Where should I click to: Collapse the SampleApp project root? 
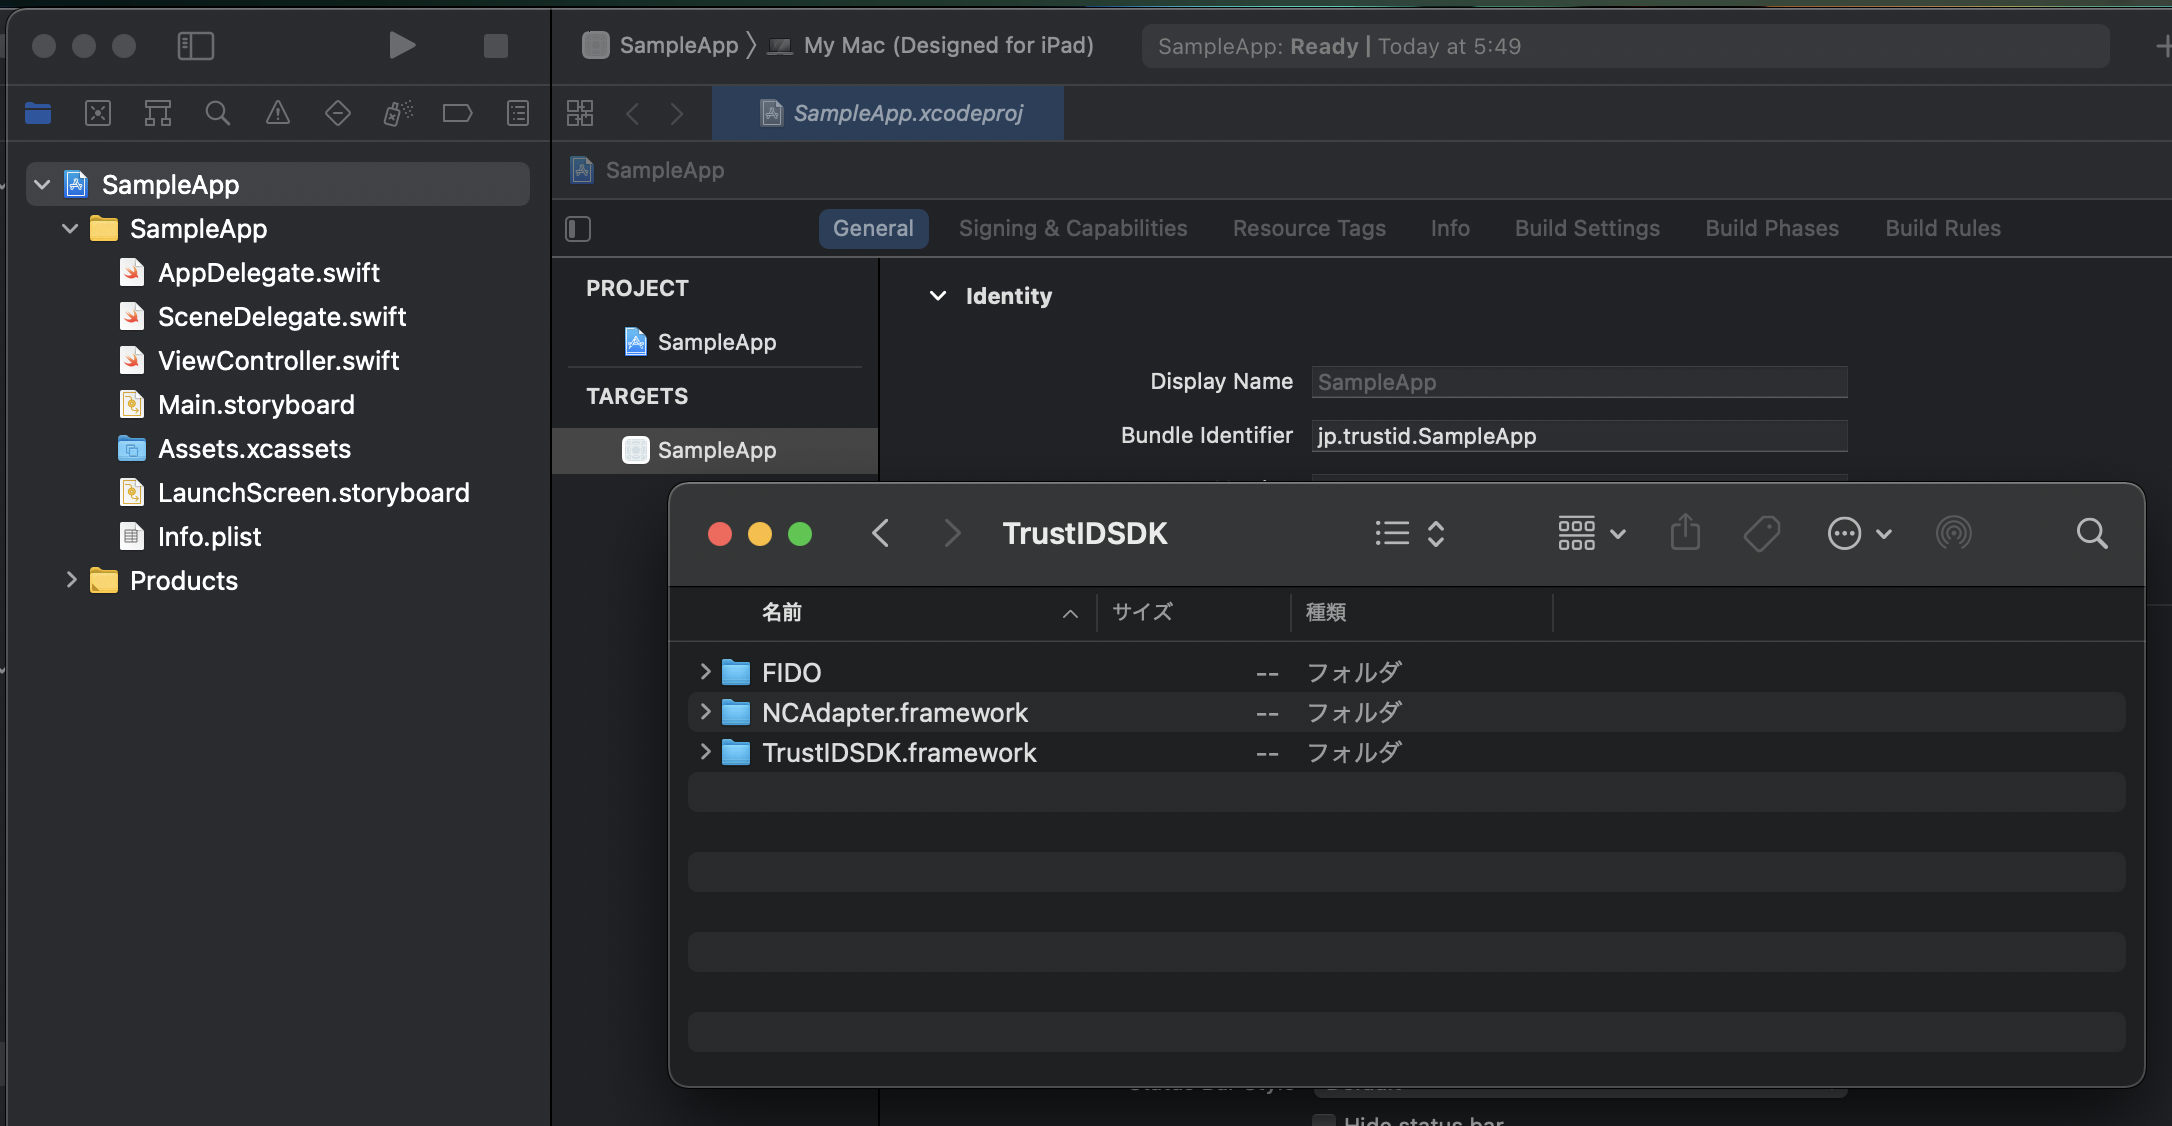(x=42, y=184)
